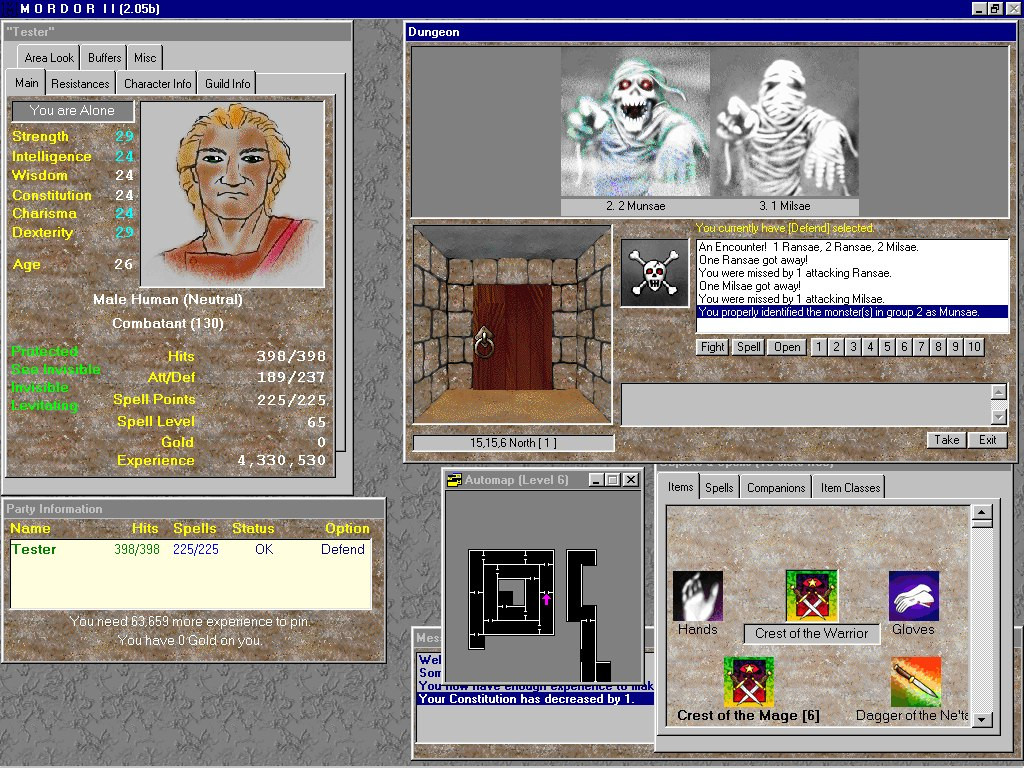Click the down arrow of items scrollbar
This screenshot has width=1024, height=768.
(982, 719)
